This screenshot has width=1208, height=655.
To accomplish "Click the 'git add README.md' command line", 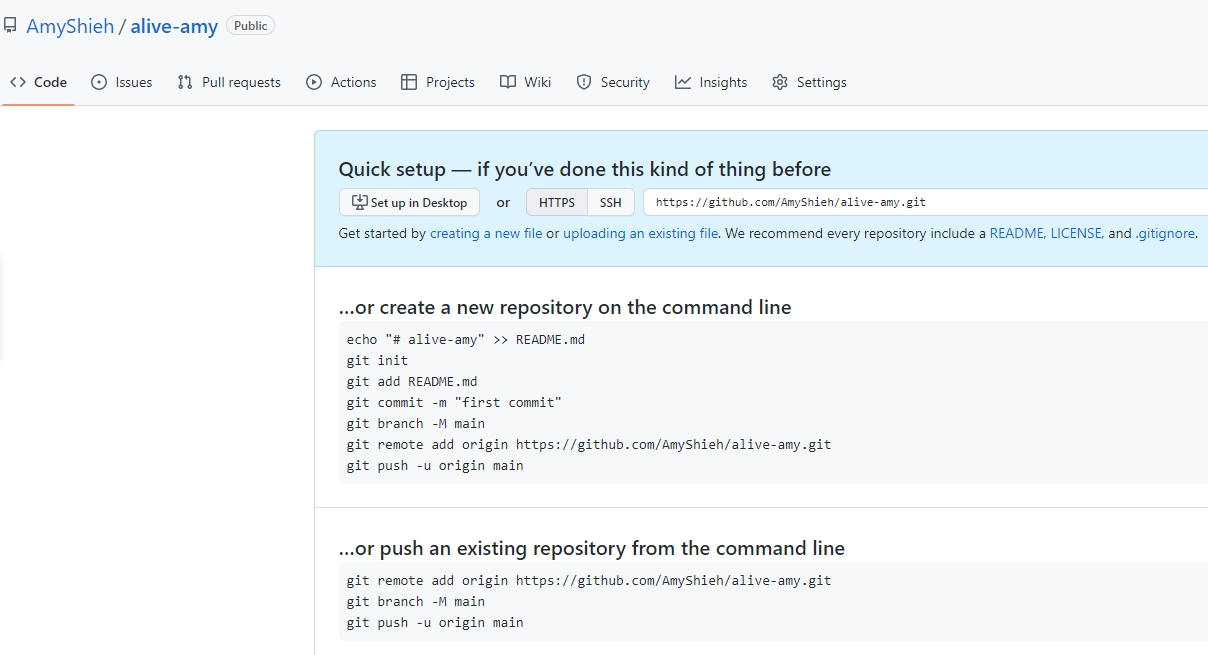I will 412,381.
